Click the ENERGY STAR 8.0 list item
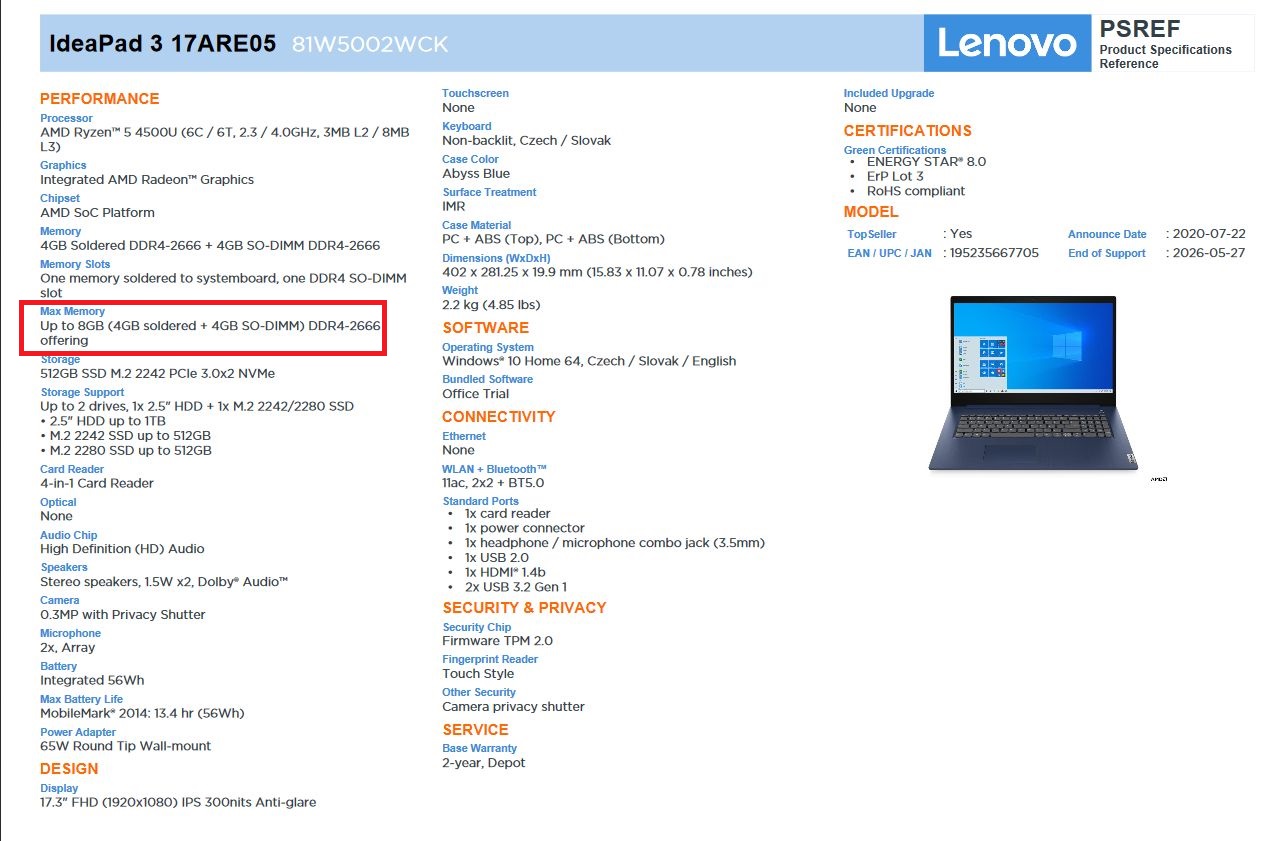The height and width of the screenshot is (841, 1278). tap(926, 161)
